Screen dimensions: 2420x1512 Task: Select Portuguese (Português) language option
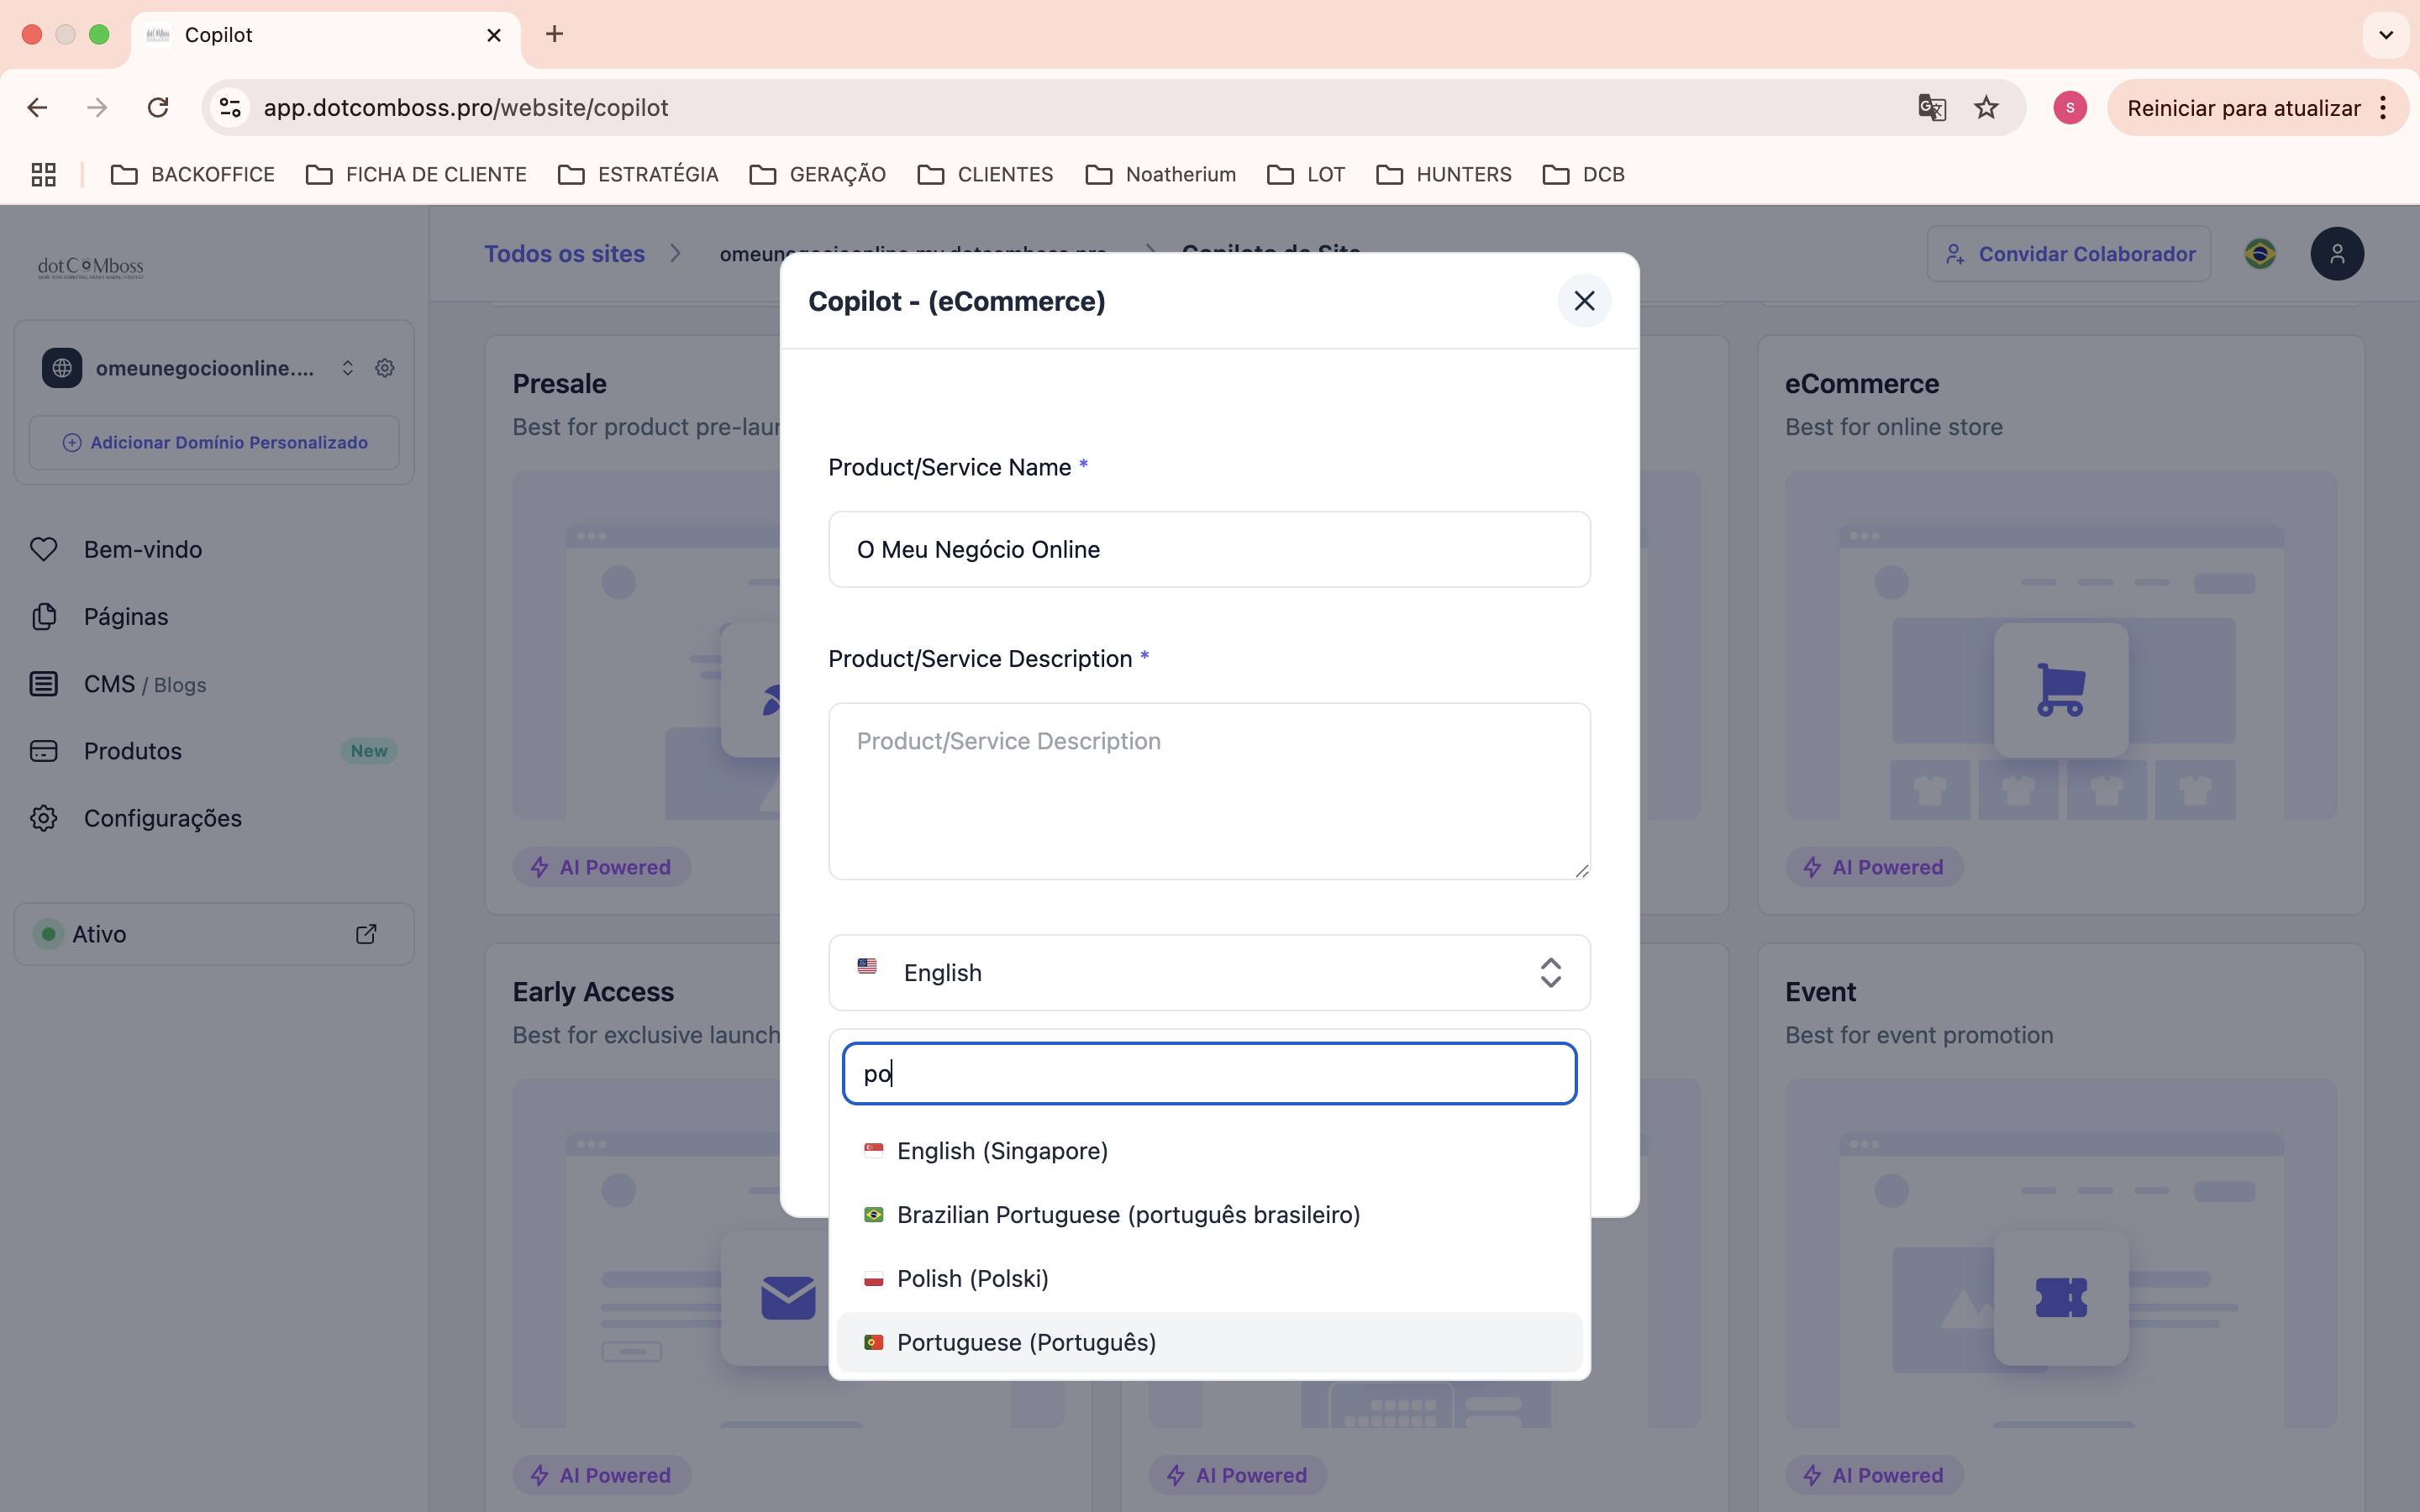[1209, 1342]
